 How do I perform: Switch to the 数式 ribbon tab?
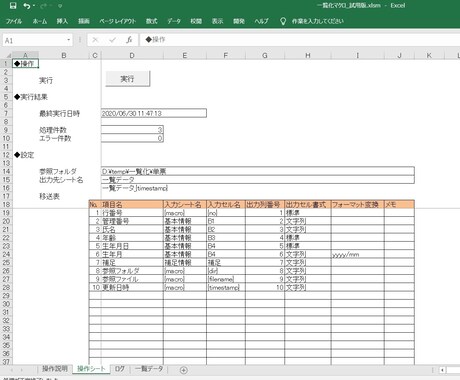pos(151,21)
